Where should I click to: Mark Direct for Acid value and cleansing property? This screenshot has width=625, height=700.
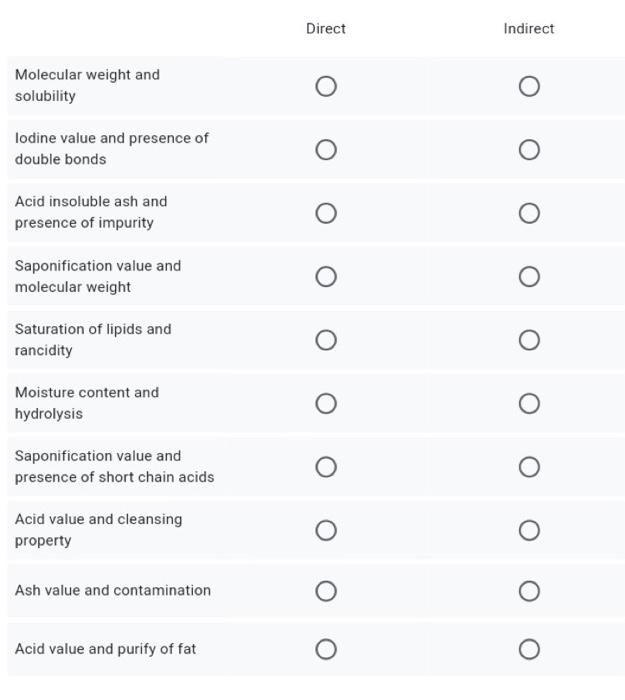(x=326, y=530)
